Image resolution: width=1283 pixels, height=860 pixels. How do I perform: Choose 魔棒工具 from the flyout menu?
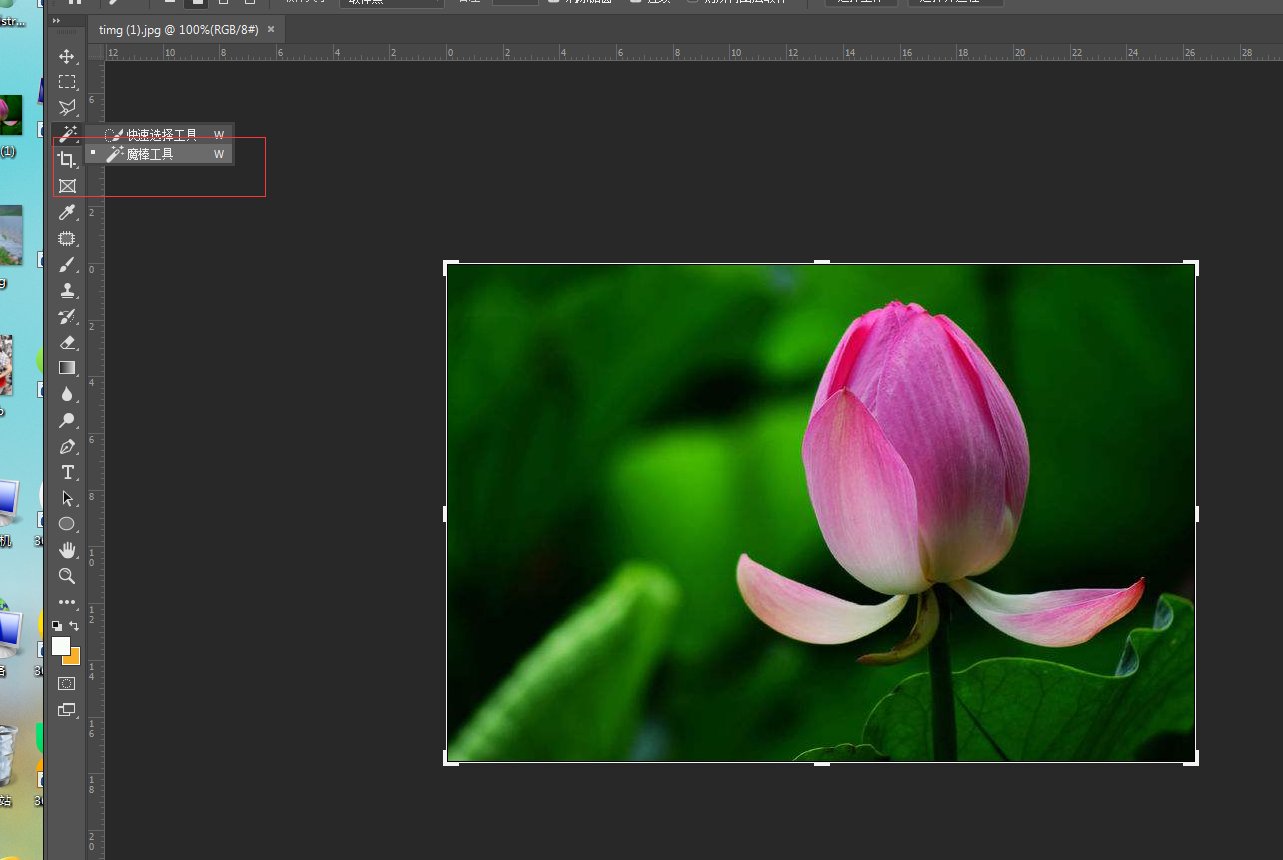(x=149, y=154)
